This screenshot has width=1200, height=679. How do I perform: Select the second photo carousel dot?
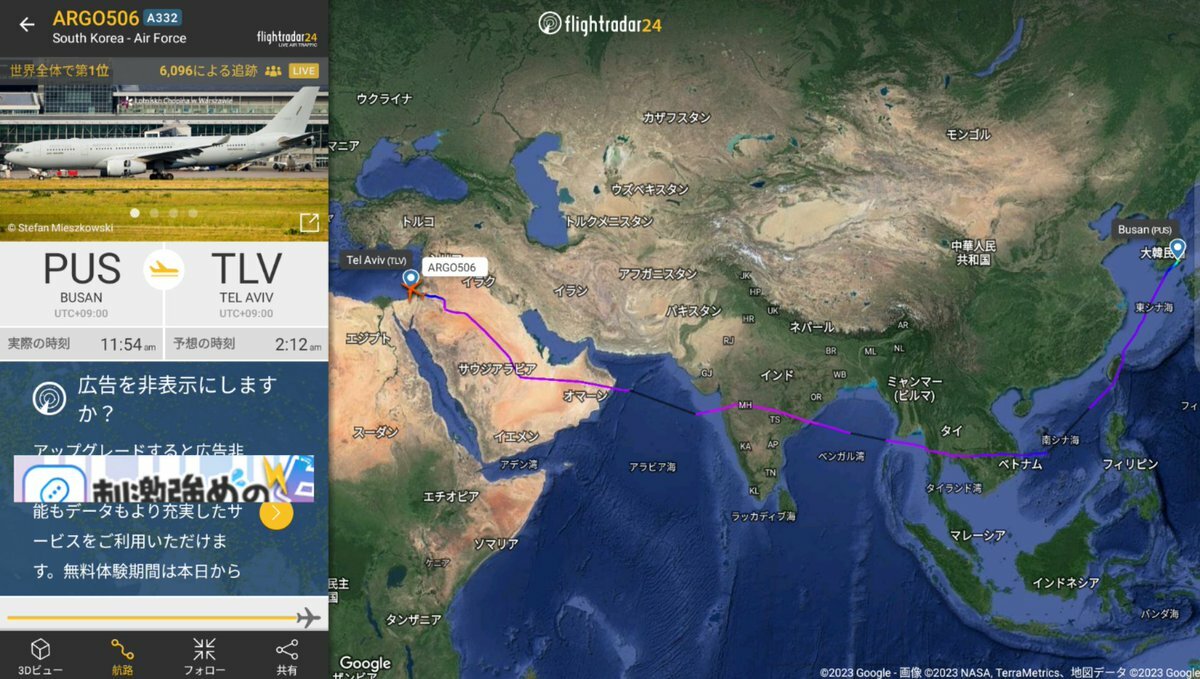[154, 213]
